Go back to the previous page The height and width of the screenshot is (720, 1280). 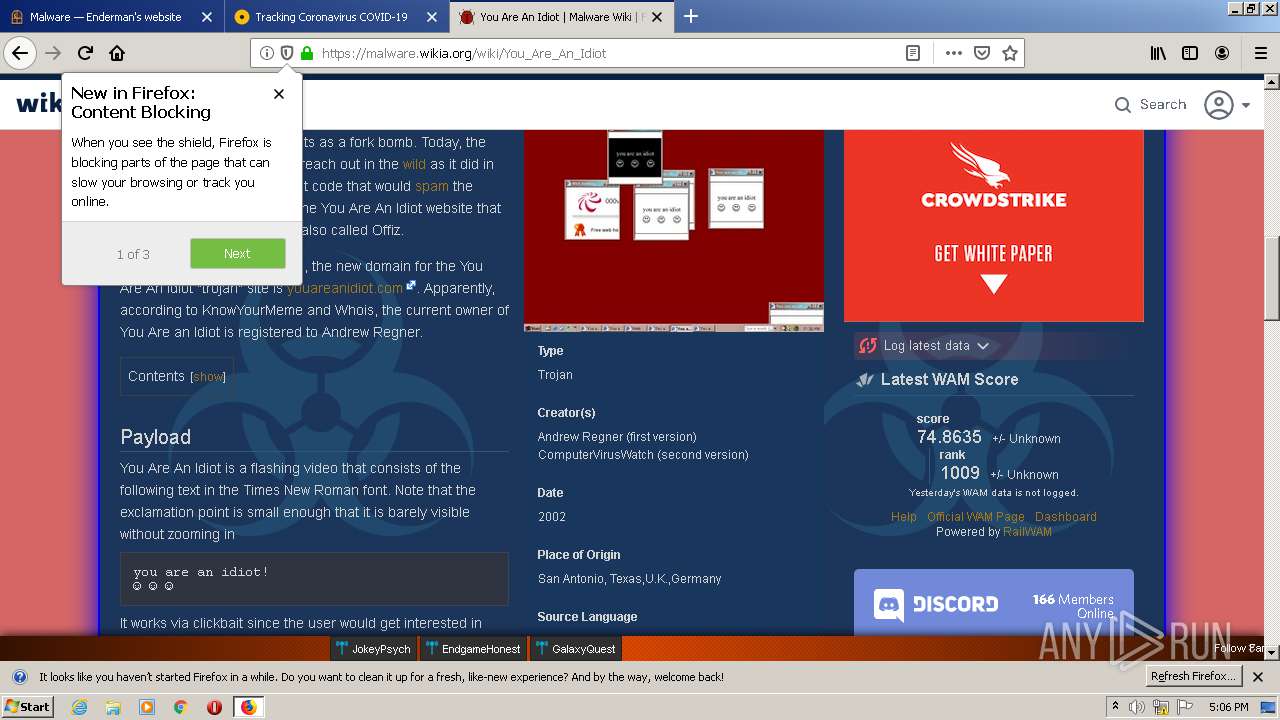[x=20, y=53]
